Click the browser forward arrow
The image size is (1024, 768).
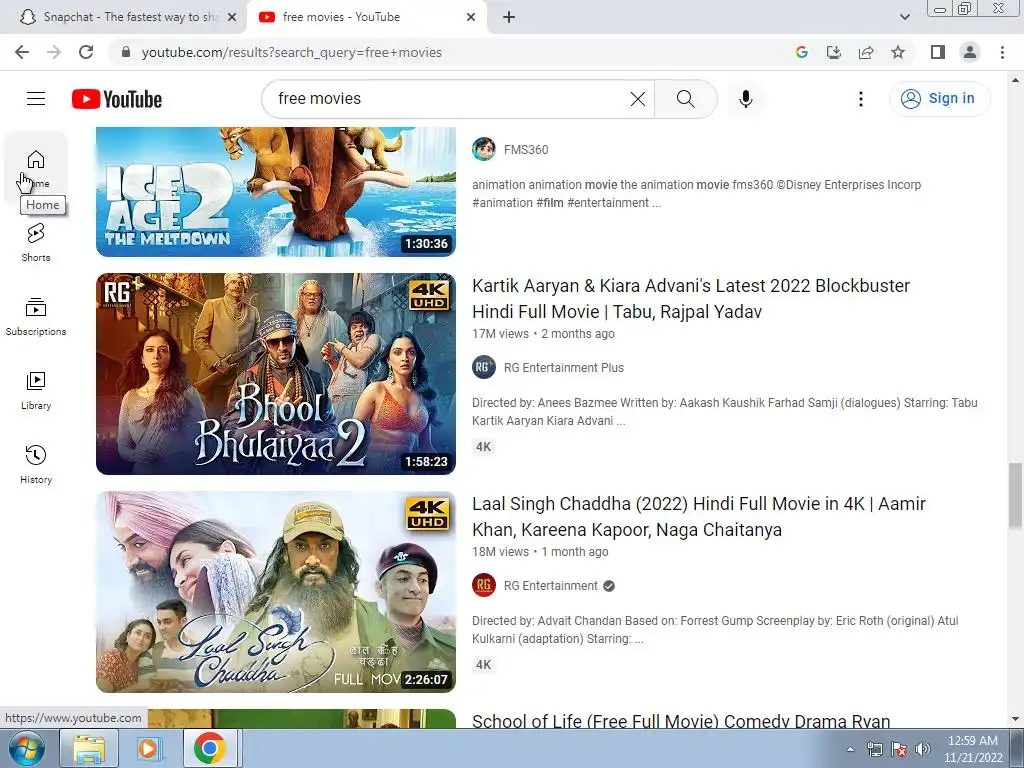[x=54, y=52]
